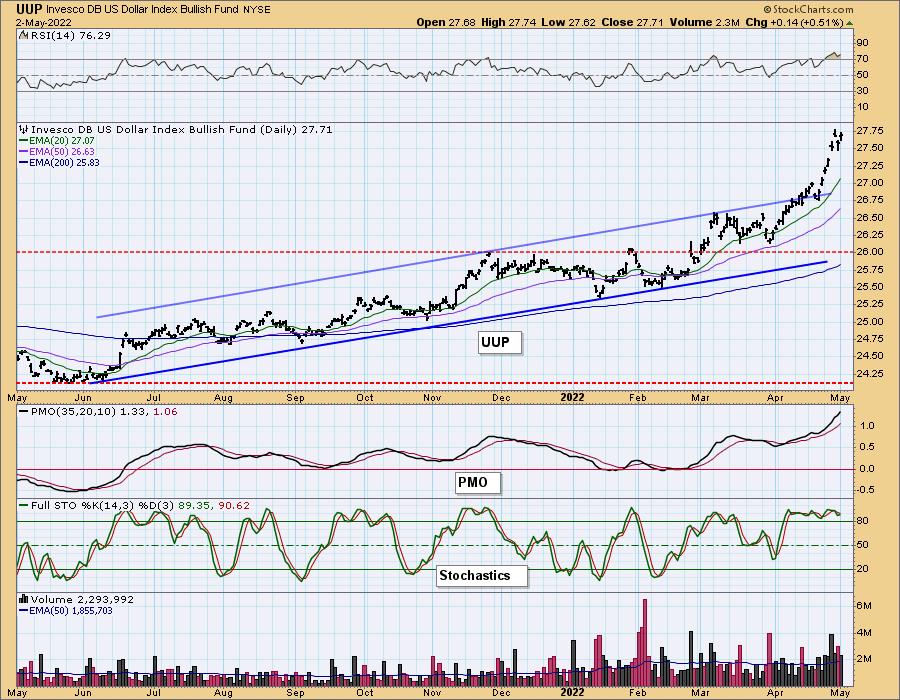Screen dimensions: 900x700
Task: Click the 27.75 price axis label
Action: point(870,131)
